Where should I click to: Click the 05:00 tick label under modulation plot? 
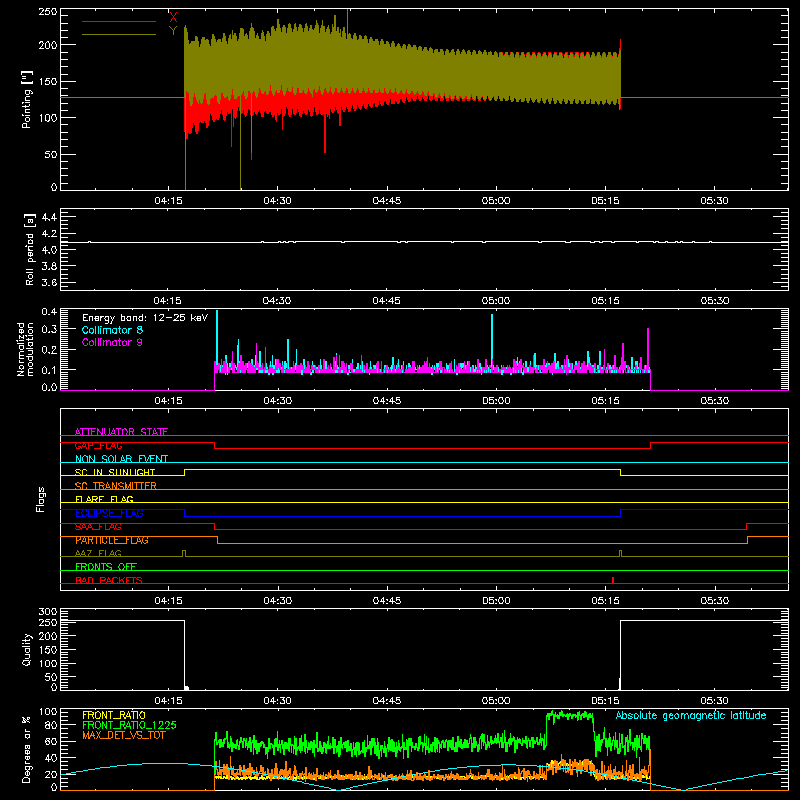click(x=496, y=401)
